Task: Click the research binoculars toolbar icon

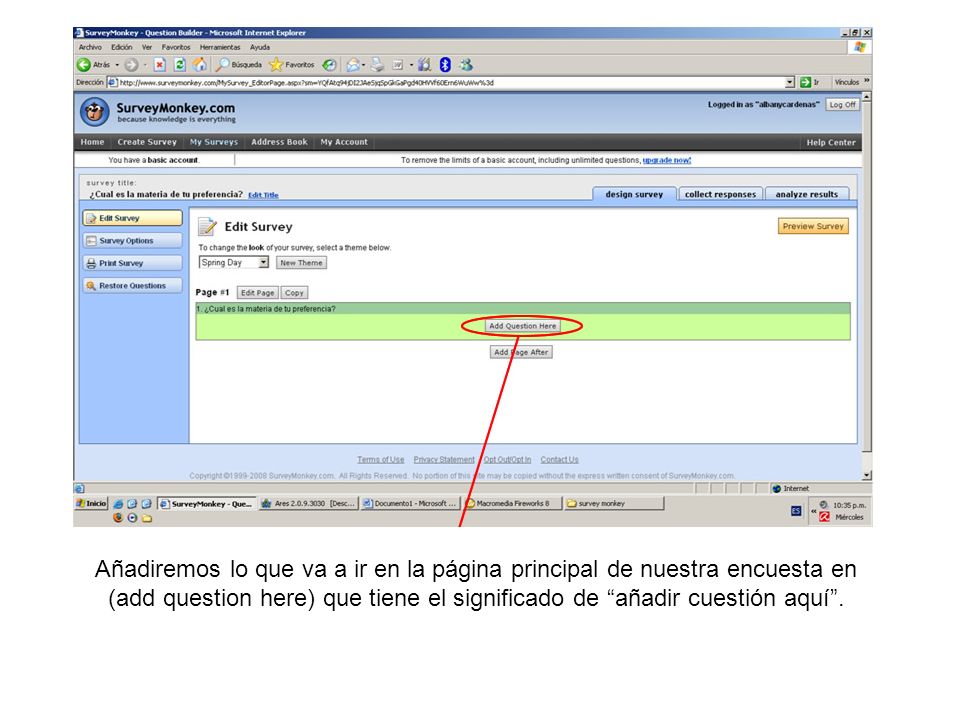Action: pyautogui.click(x=424, y=64)
